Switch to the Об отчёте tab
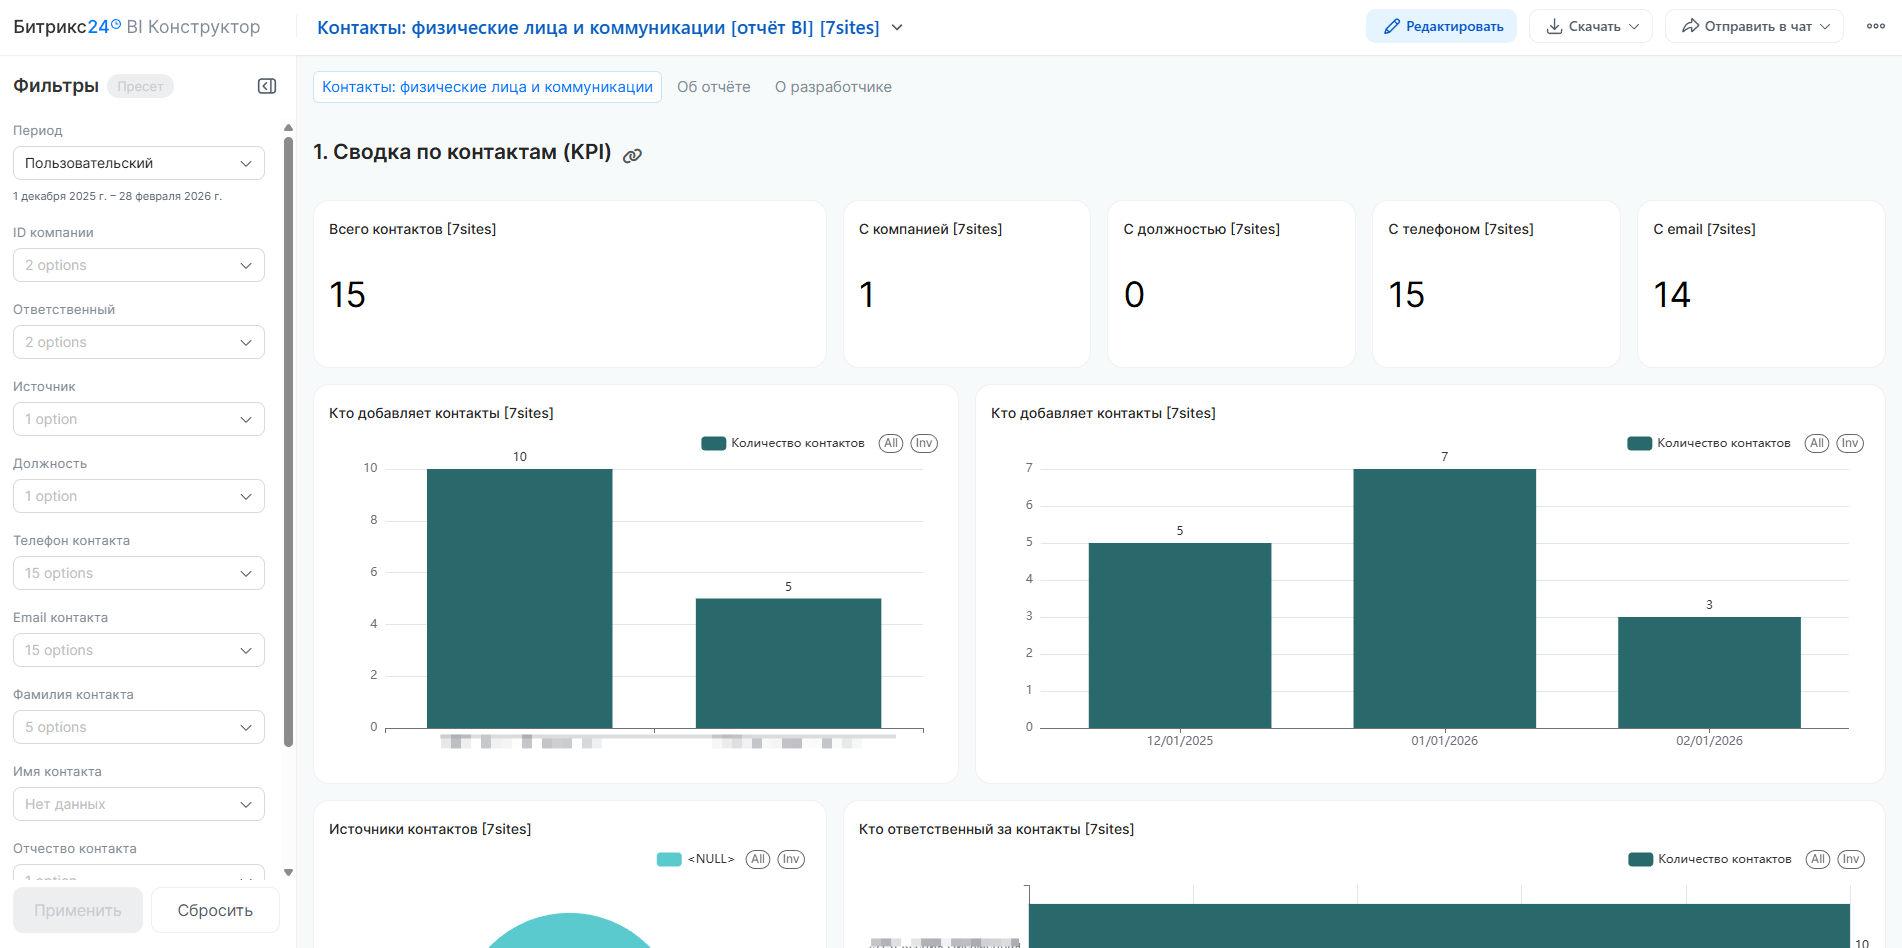 point(713,87)
